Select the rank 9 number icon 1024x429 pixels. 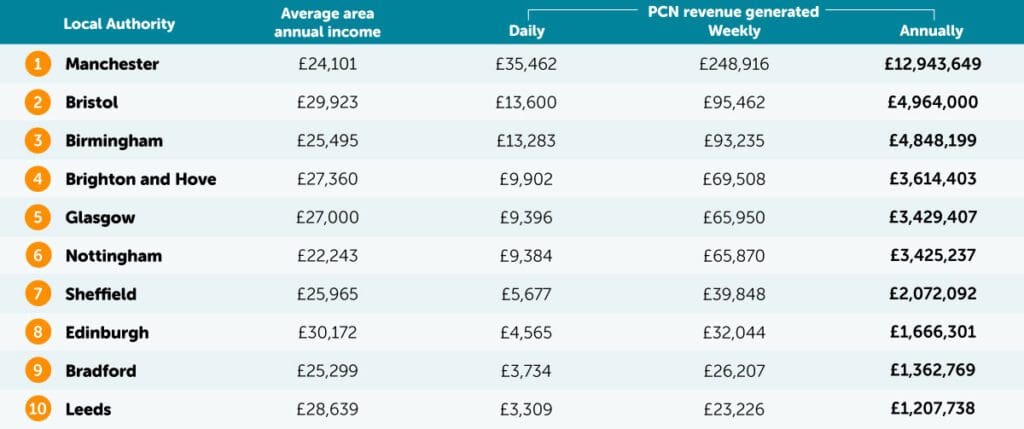coord(37,371)
